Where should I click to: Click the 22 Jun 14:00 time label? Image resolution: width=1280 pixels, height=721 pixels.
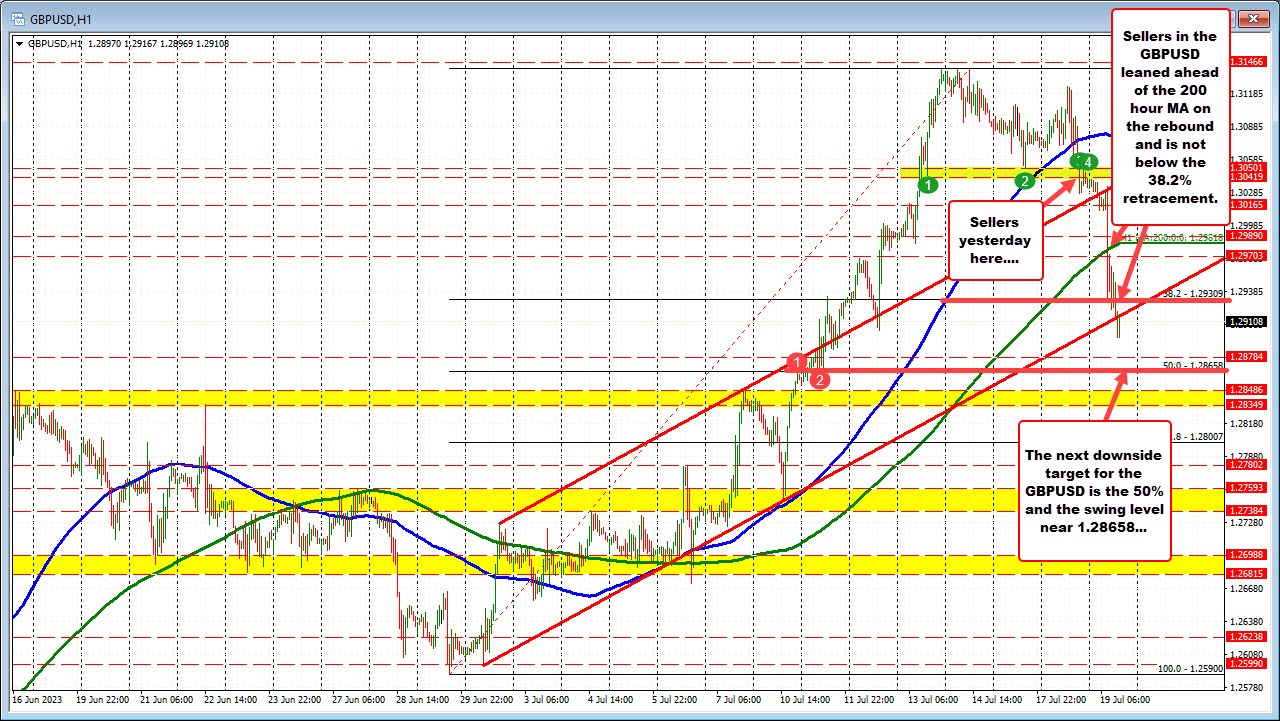231,700
